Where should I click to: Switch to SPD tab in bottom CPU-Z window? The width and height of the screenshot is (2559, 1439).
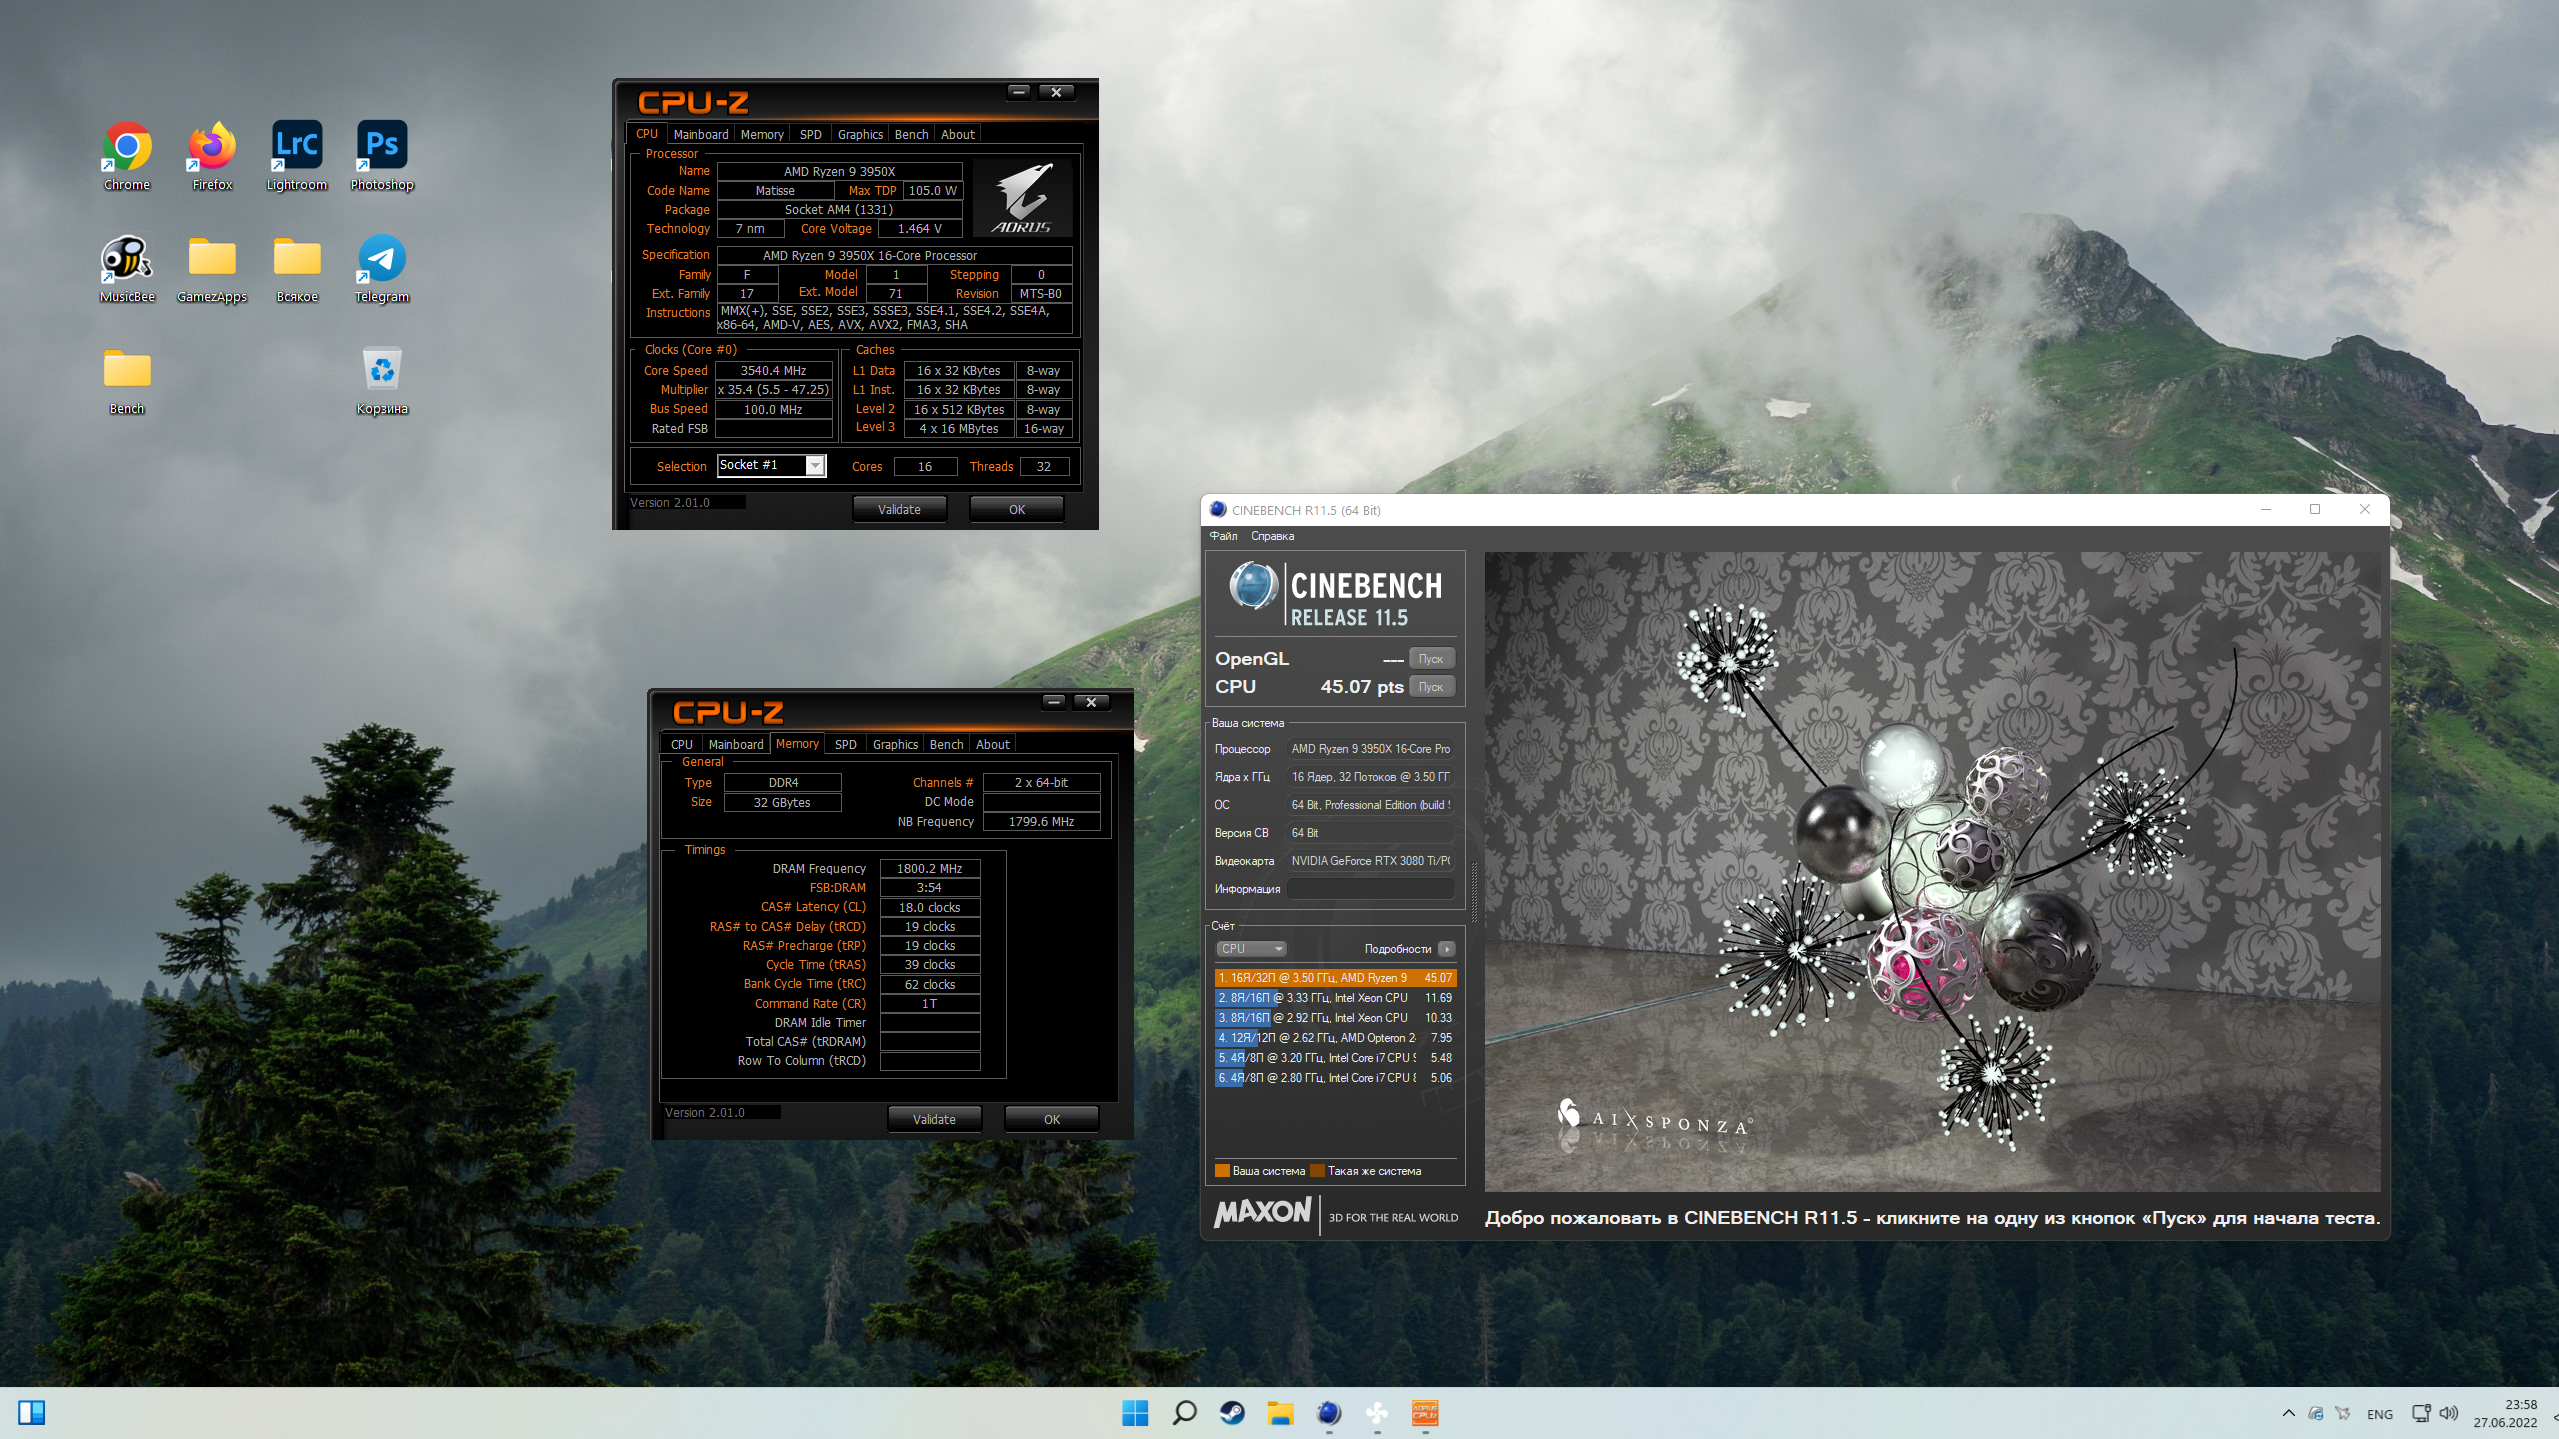(846, 744)
